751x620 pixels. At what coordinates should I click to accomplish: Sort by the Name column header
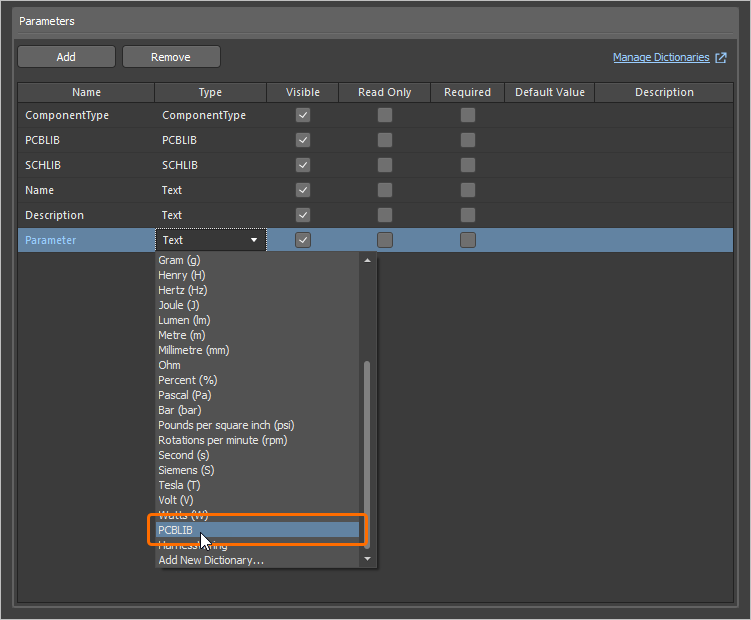pos(86,92)
